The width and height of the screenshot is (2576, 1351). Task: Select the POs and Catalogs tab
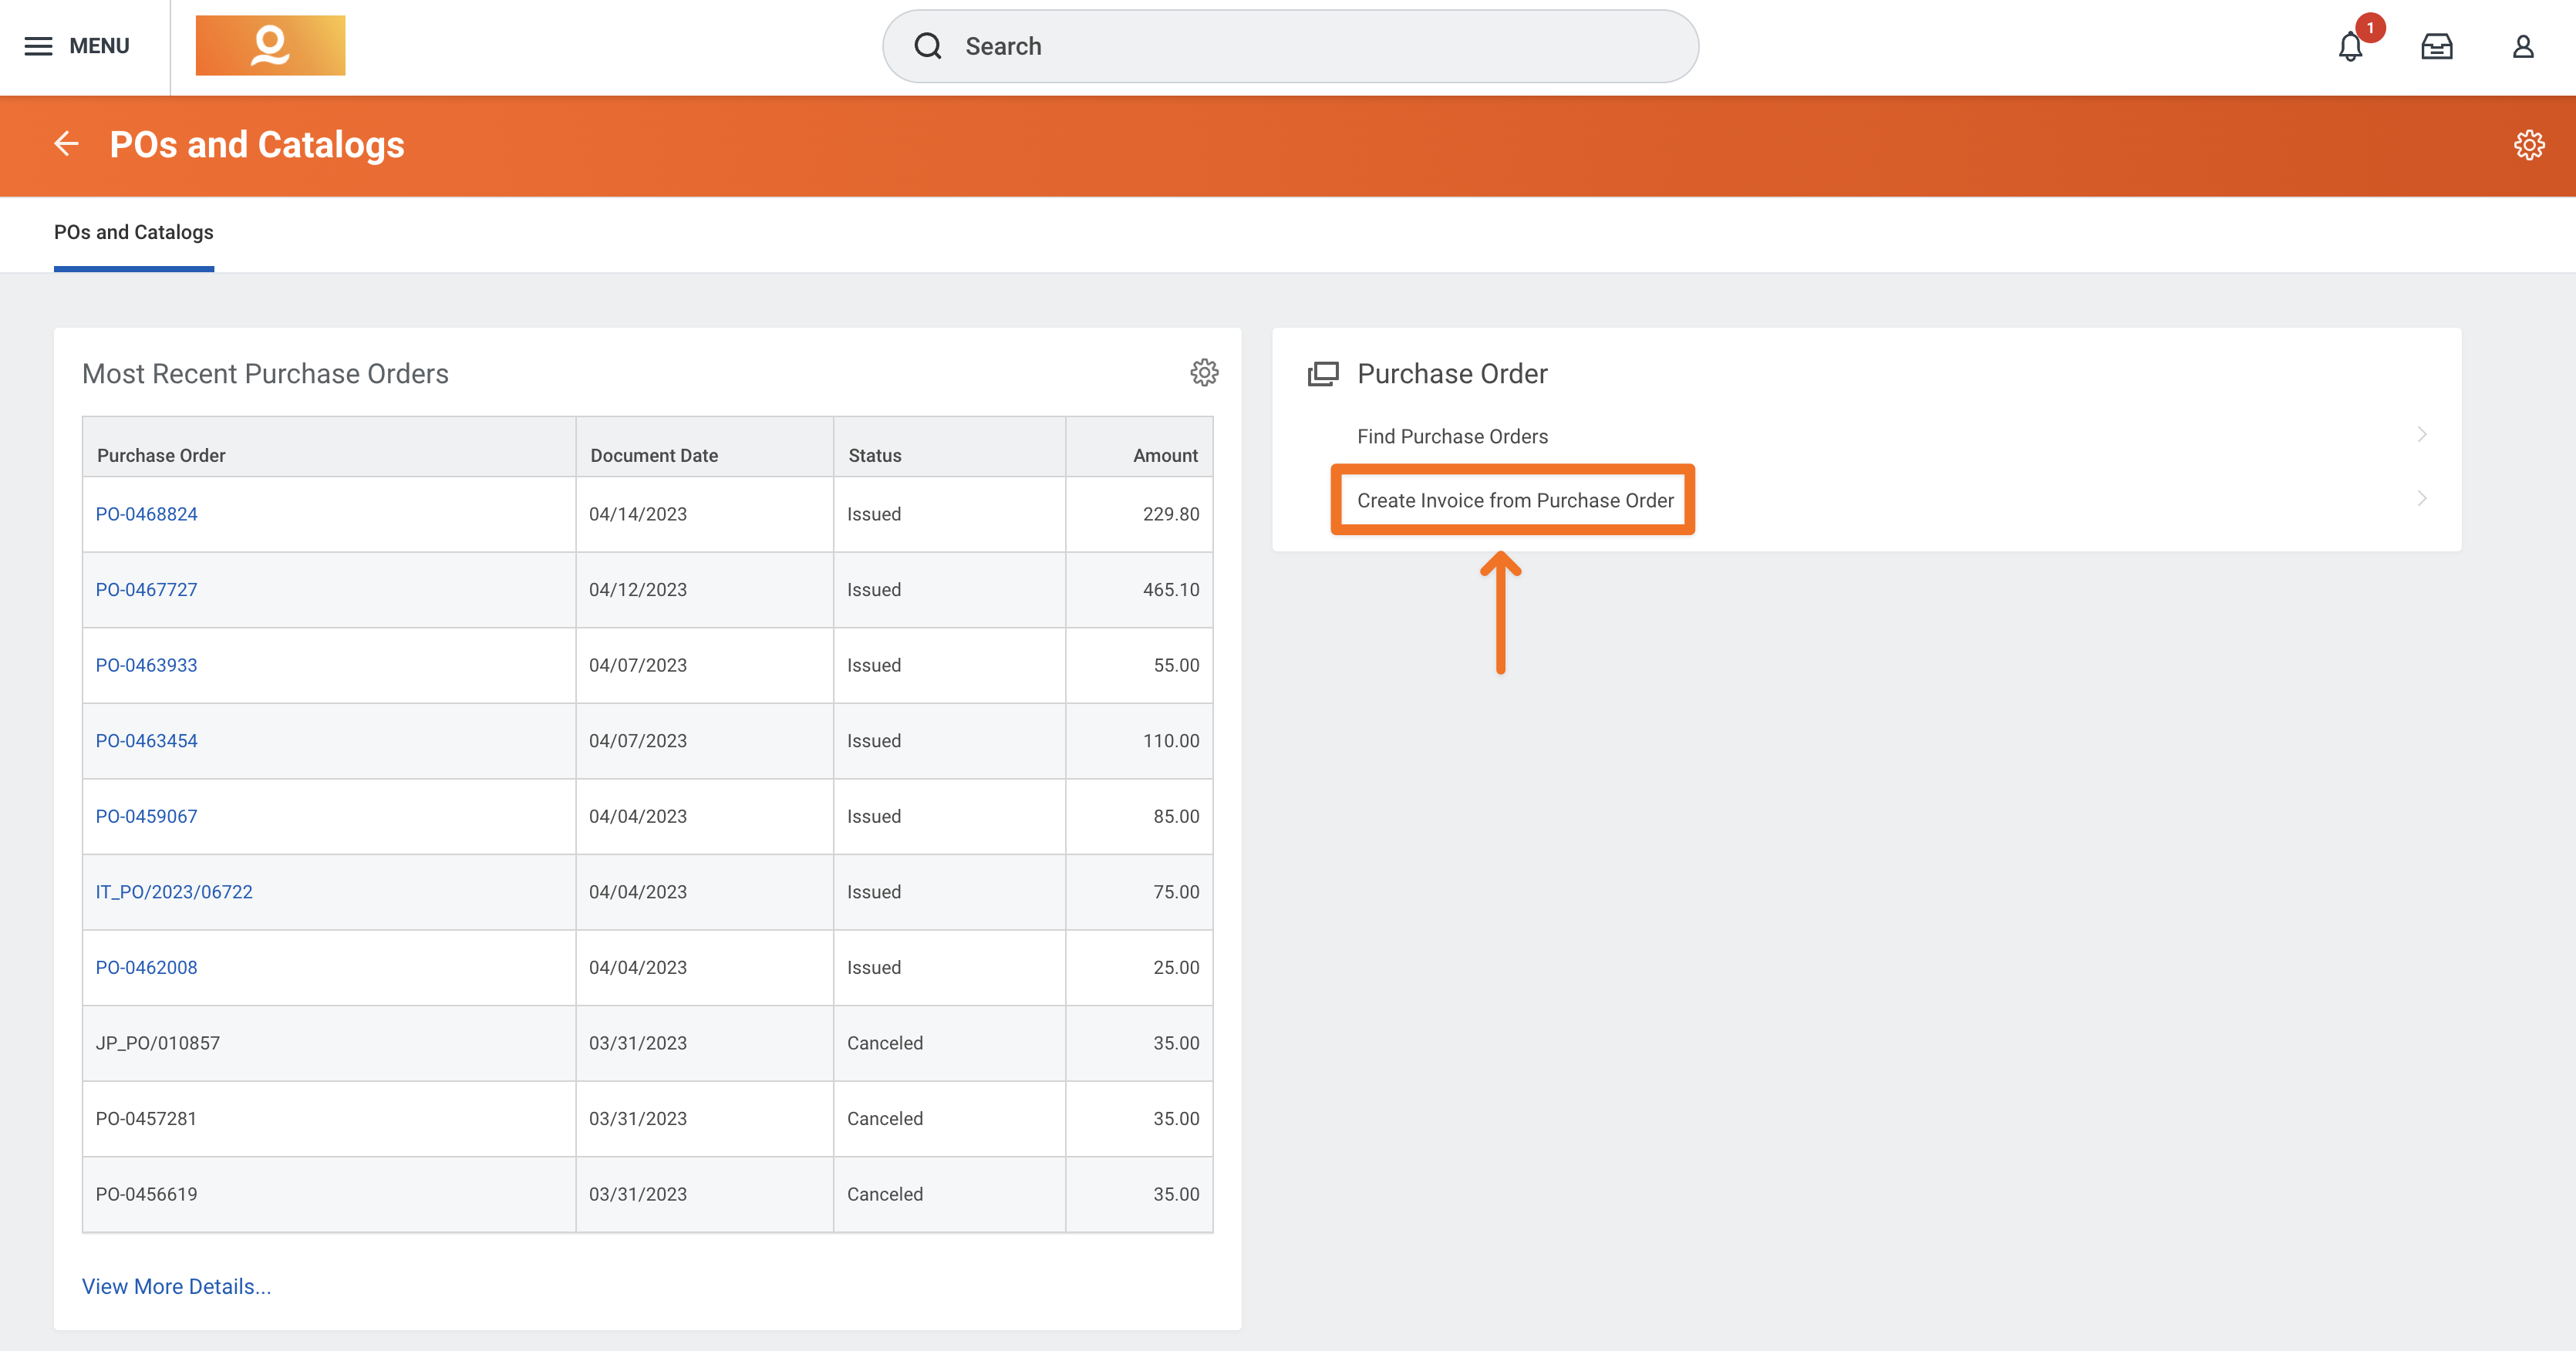[x=134, y=232]
